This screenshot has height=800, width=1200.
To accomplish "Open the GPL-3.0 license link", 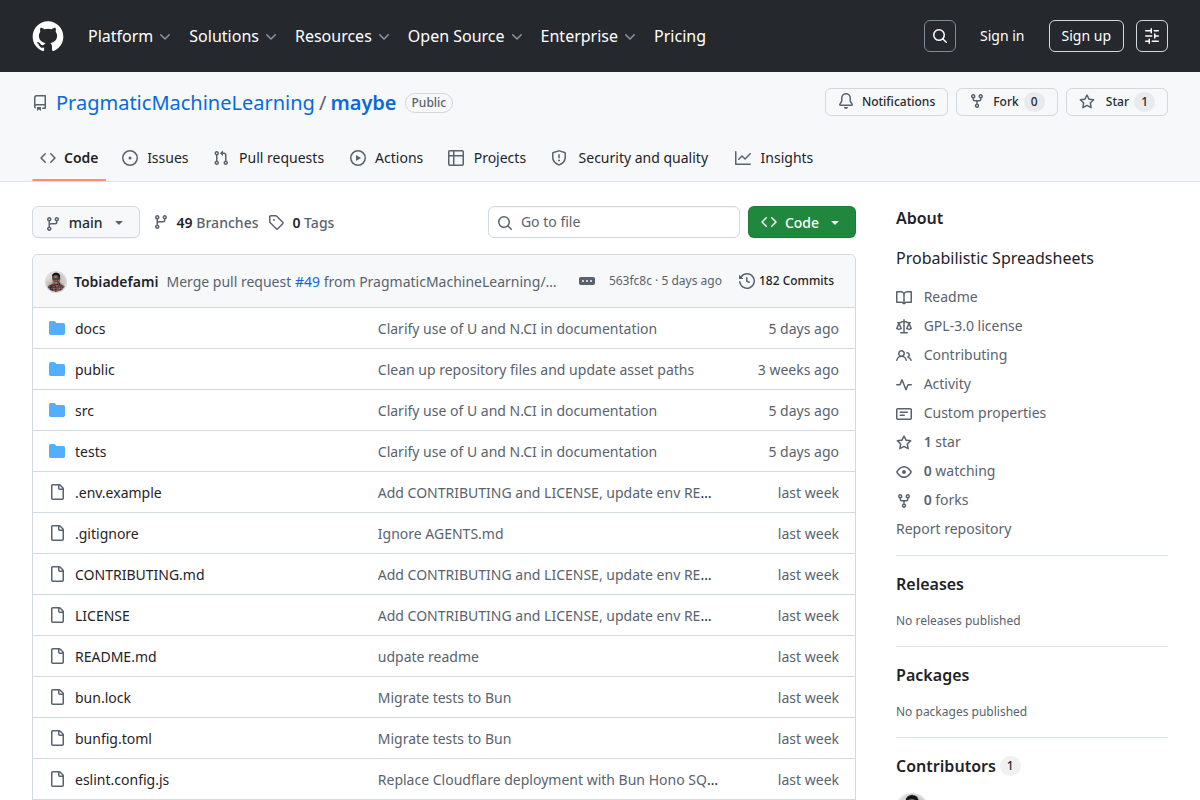I will click(x=959, y=326).
